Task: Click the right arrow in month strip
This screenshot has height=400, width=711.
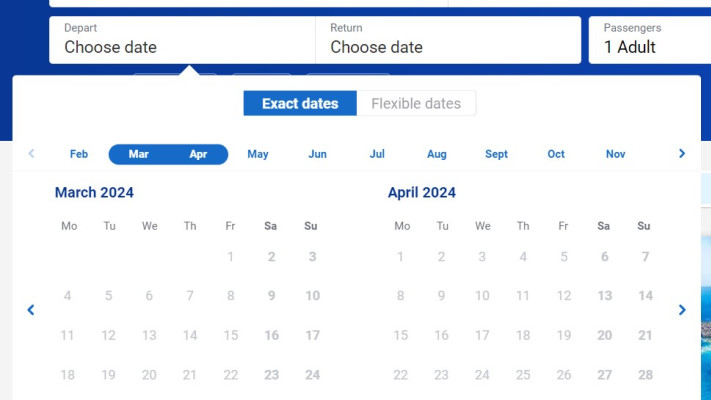Action: coord(682,154)
